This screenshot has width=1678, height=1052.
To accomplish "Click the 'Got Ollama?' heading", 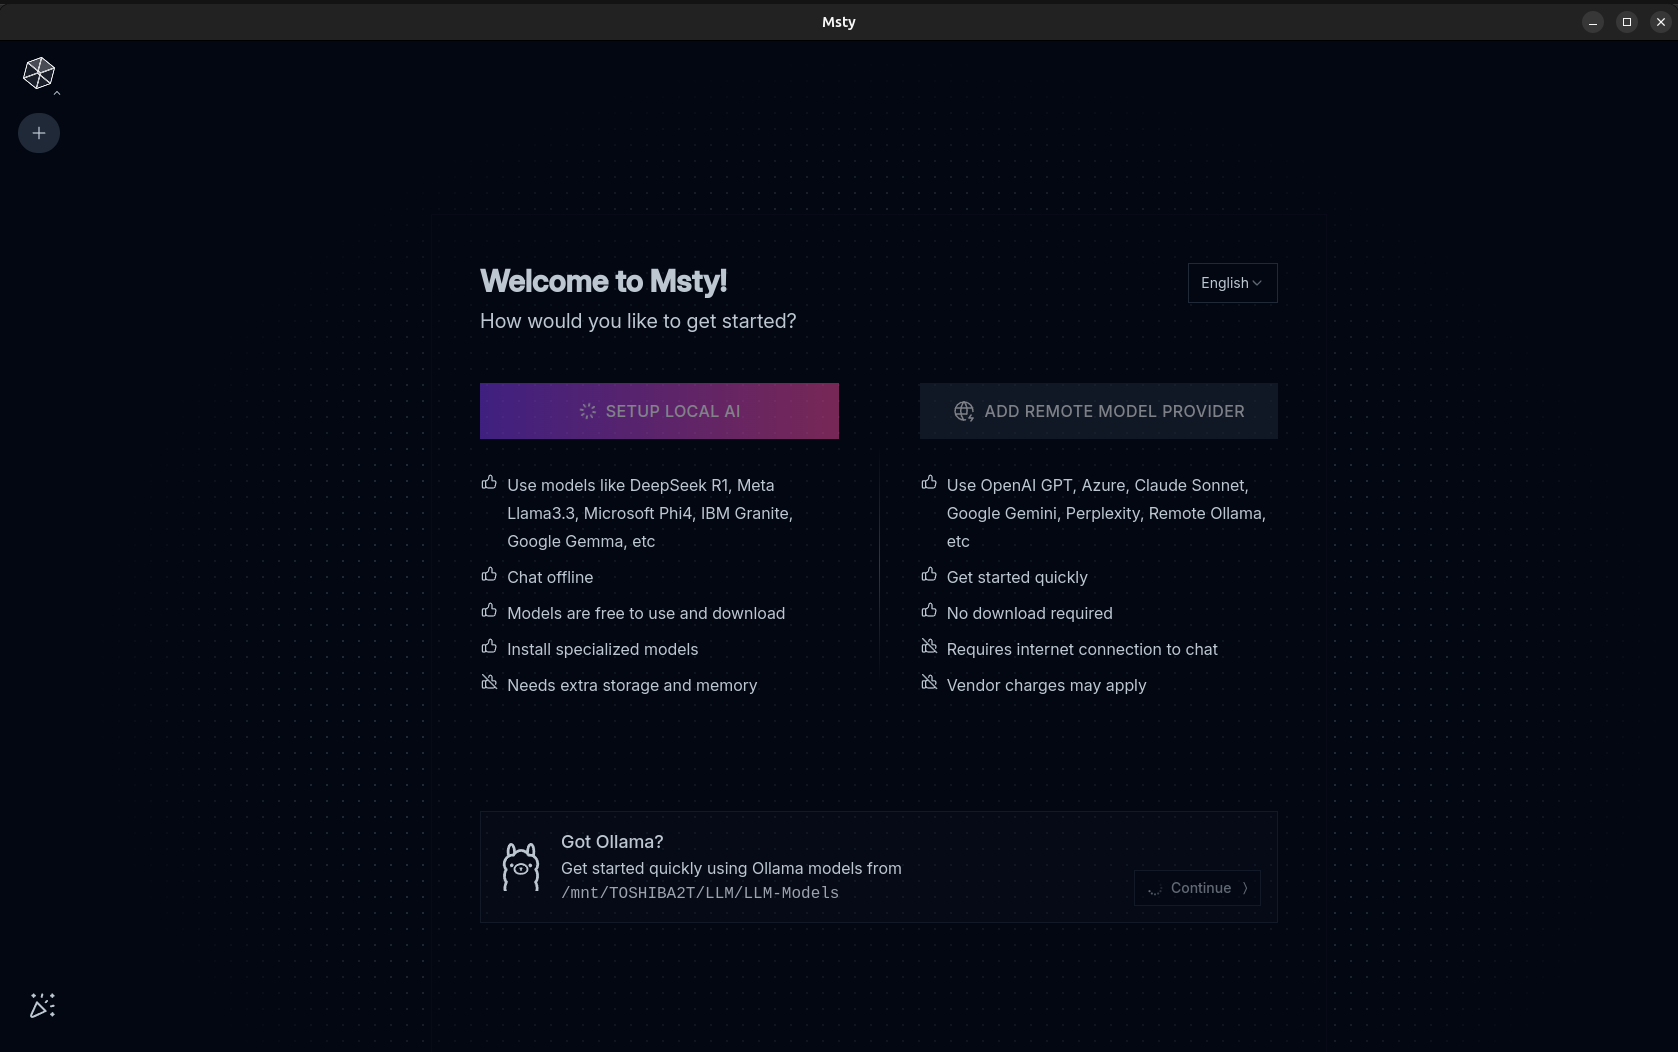I will point(612,842).
